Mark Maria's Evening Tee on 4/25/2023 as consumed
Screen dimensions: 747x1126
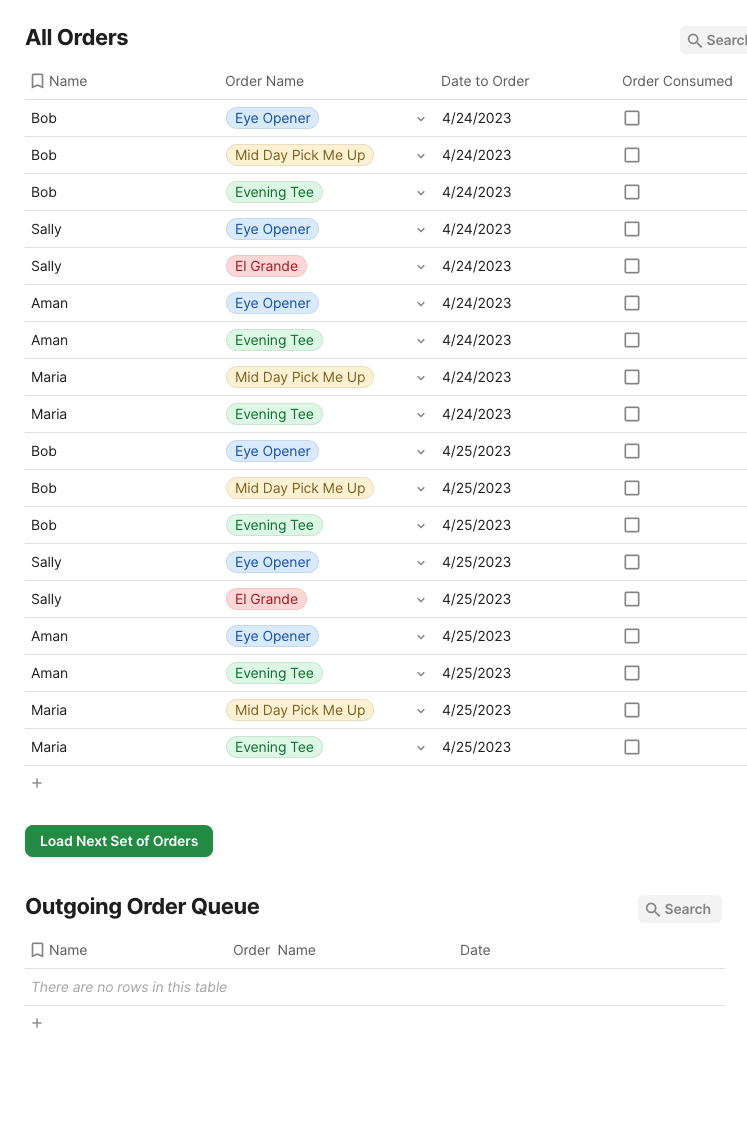coord(632,747)
